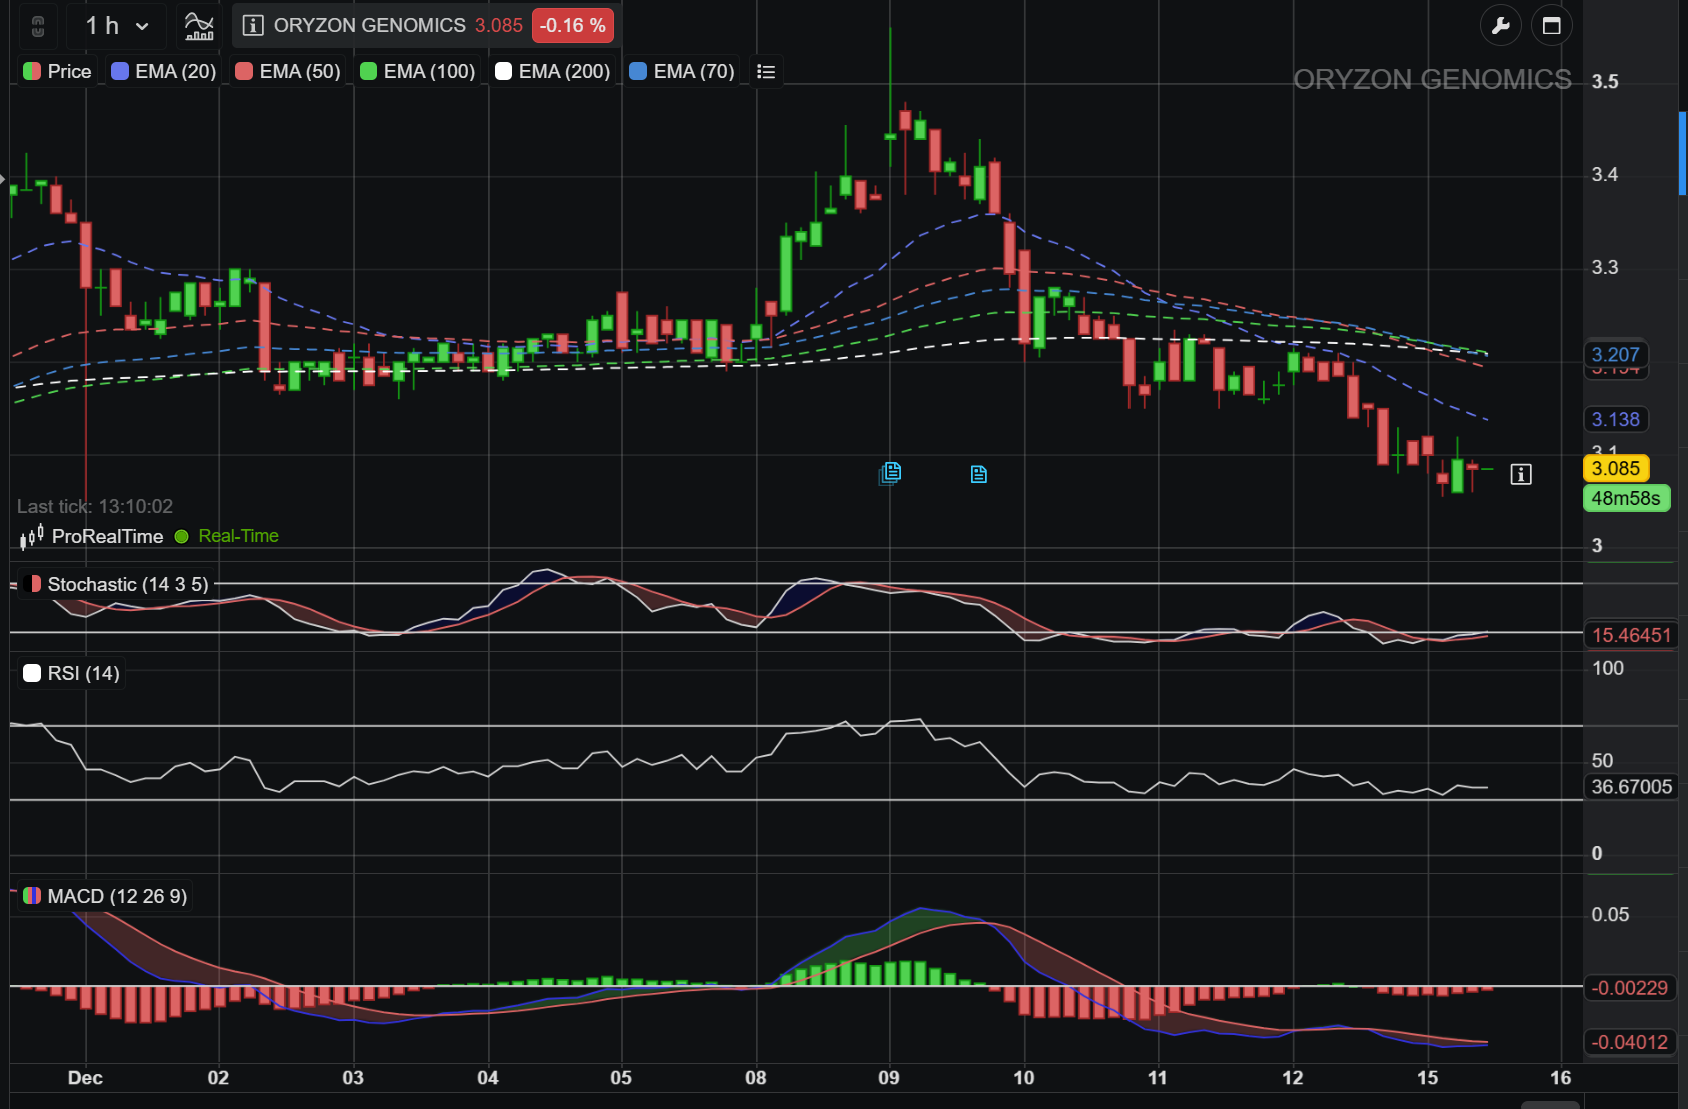Click the ORYZON GENOMICS instrument name
1688x1109 pixels.
point(369,26)
